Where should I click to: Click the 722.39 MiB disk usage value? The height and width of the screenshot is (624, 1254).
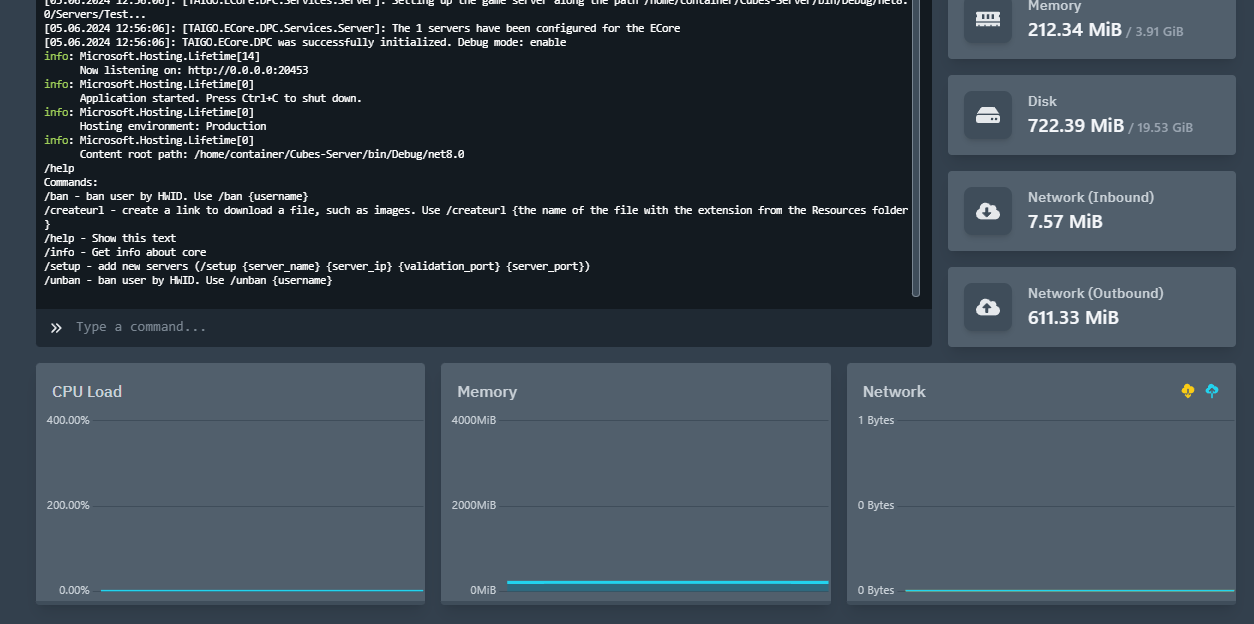coord(1076,126)
